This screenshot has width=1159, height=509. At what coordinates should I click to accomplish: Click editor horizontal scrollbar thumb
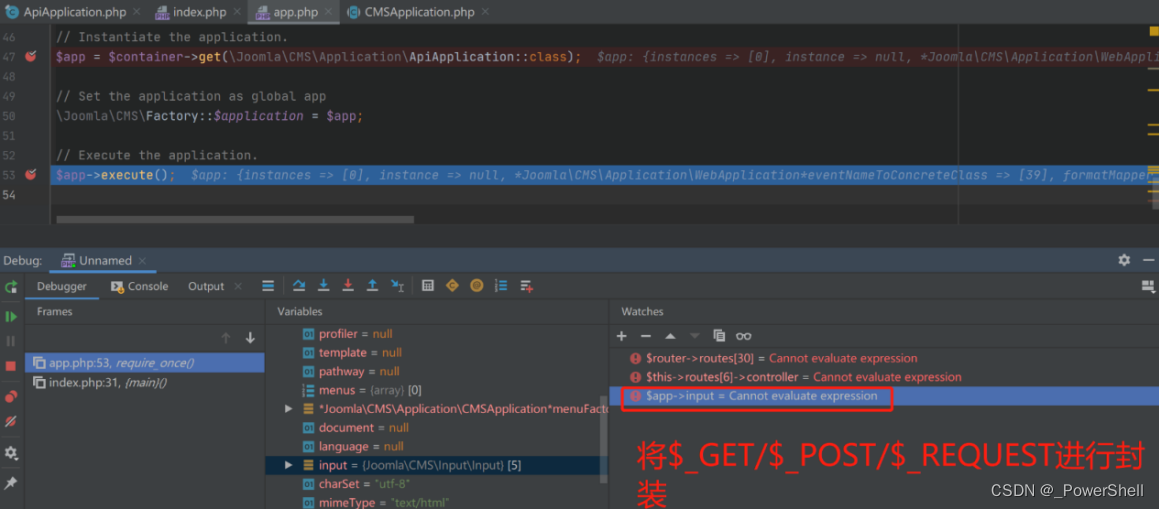click(235, 219)
